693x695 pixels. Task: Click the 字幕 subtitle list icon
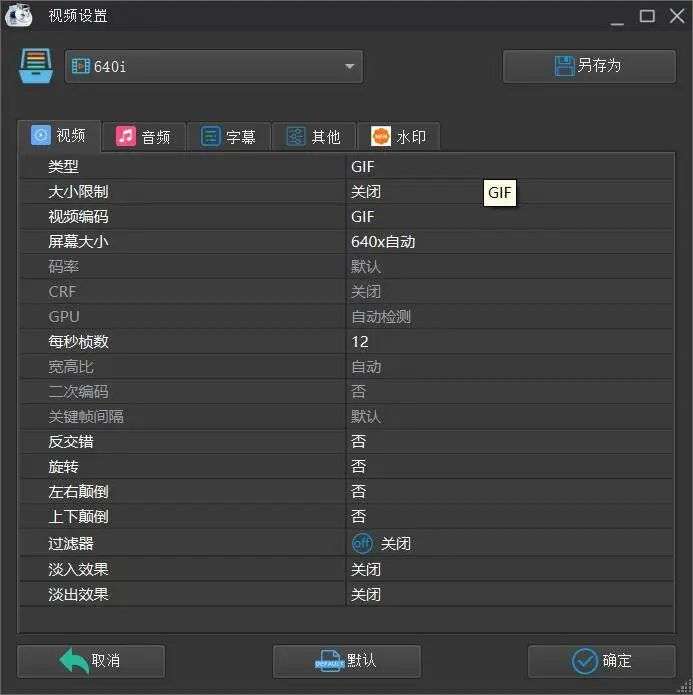click(x=210, y=136)
